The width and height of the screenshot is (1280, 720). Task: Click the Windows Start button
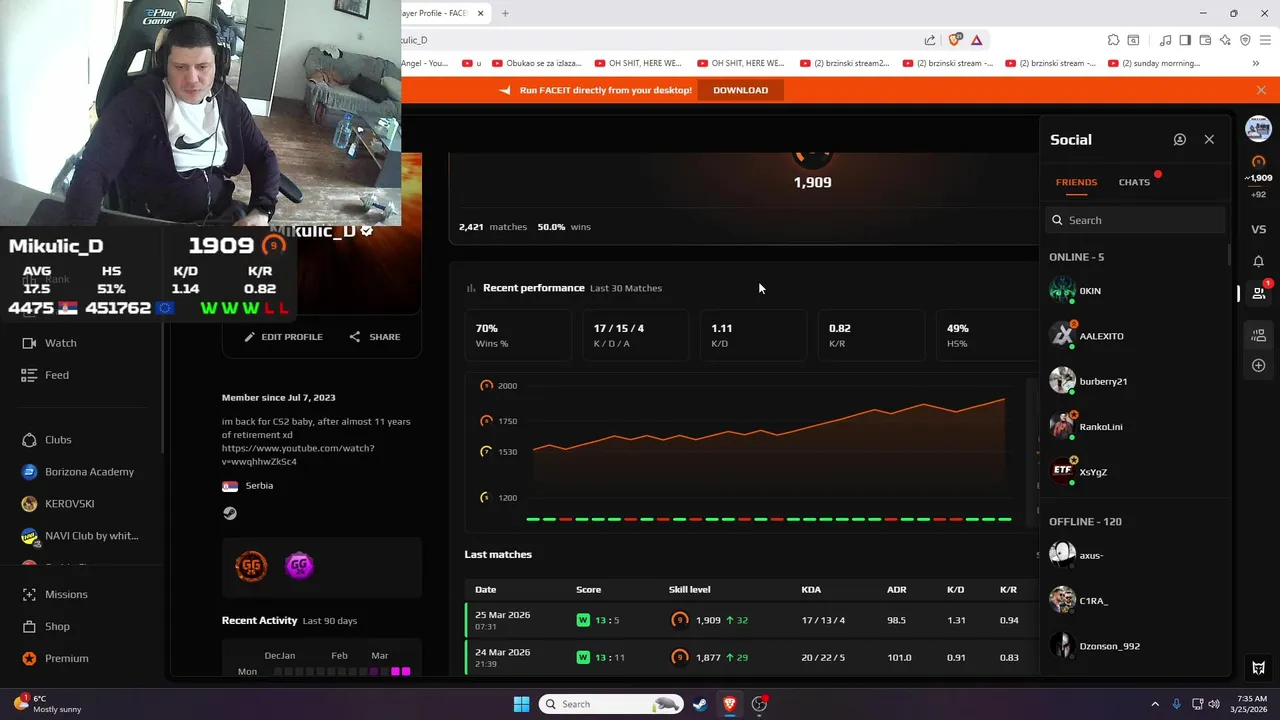coord(521,704)
